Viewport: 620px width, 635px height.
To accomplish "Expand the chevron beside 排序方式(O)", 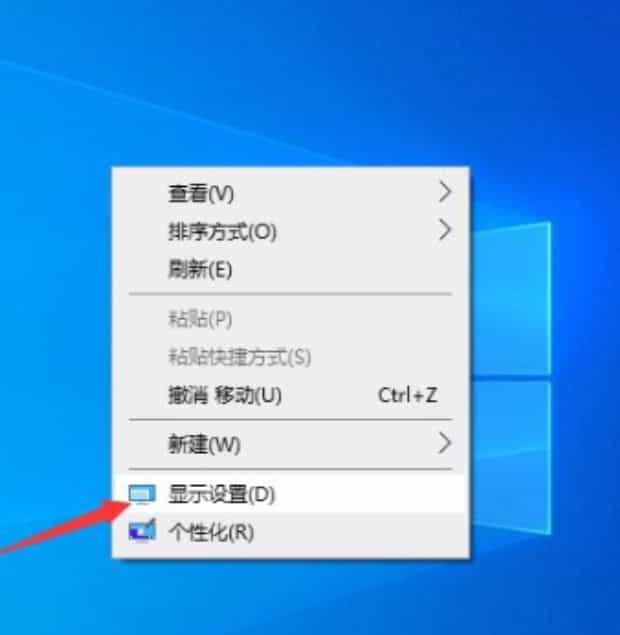I will click(x=445, y=230).
